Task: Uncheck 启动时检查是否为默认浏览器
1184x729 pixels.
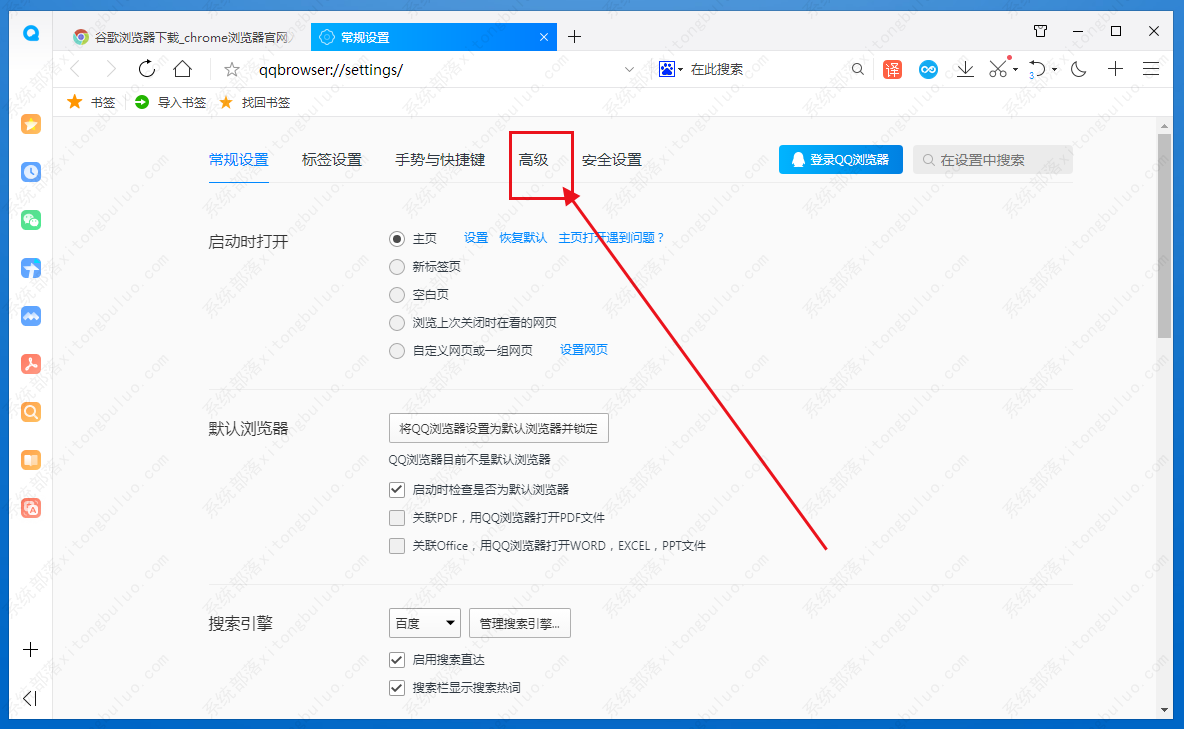Action: point(397,490)
